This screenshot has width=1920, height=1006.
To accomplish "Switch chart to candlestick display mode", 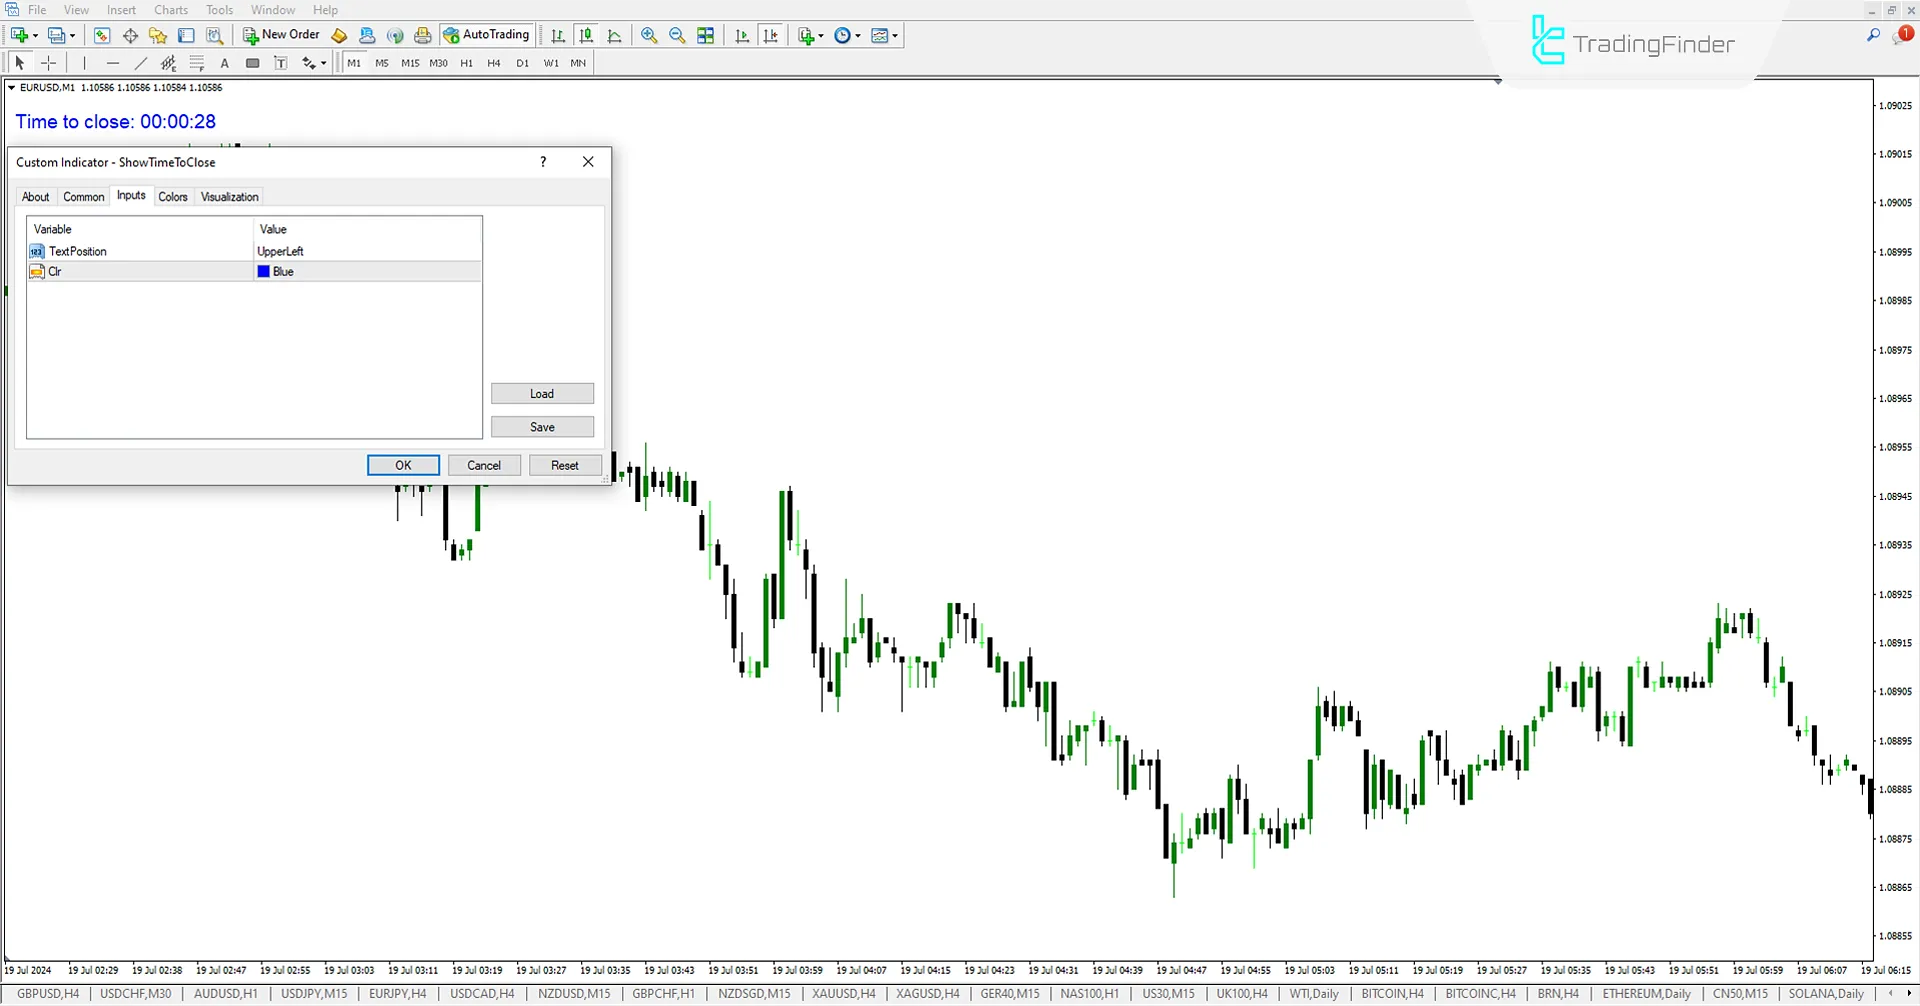I will coord(586,35).
